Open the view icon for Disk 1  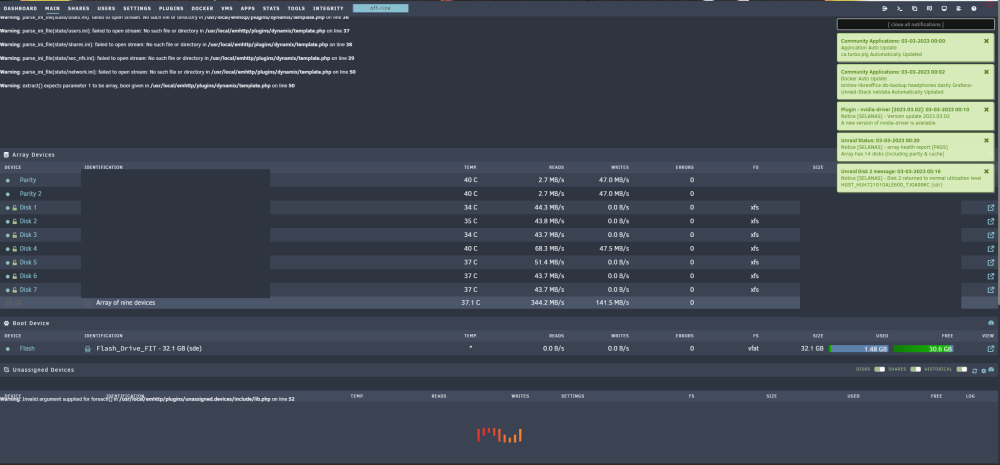pos(990,207)
